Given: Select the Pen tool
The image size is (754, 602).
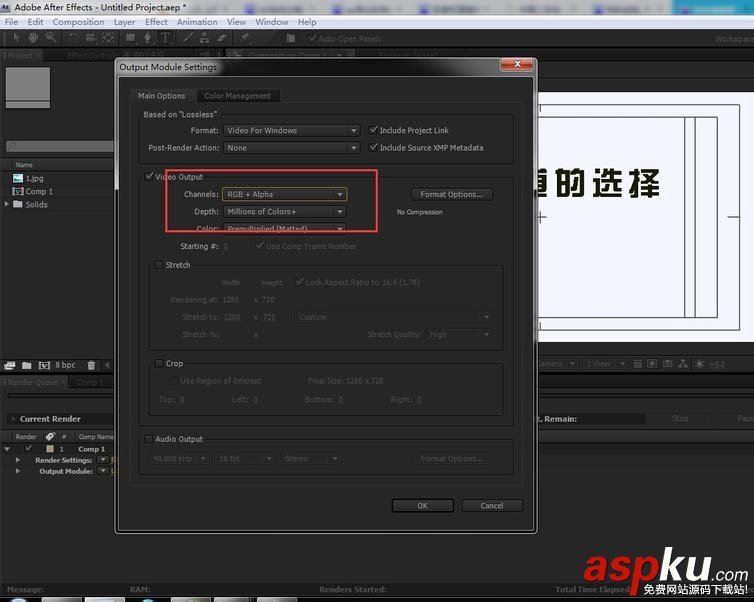Looking at the screenshot, I should point(148,38).
